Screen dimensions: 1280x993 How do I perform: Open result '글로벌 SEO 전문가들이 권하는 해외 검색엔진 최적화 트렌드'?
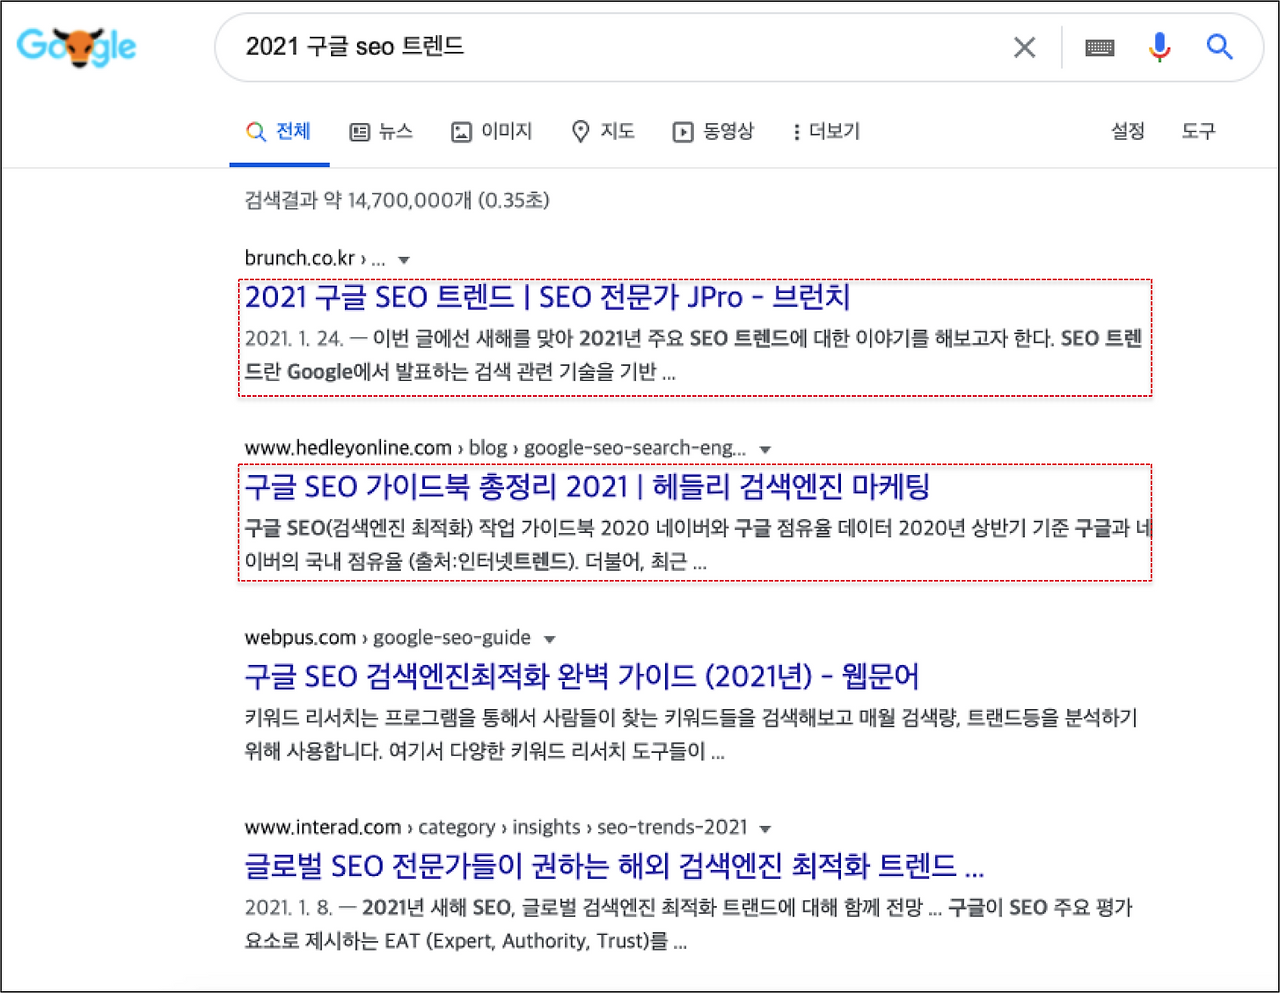coord(614,866)
